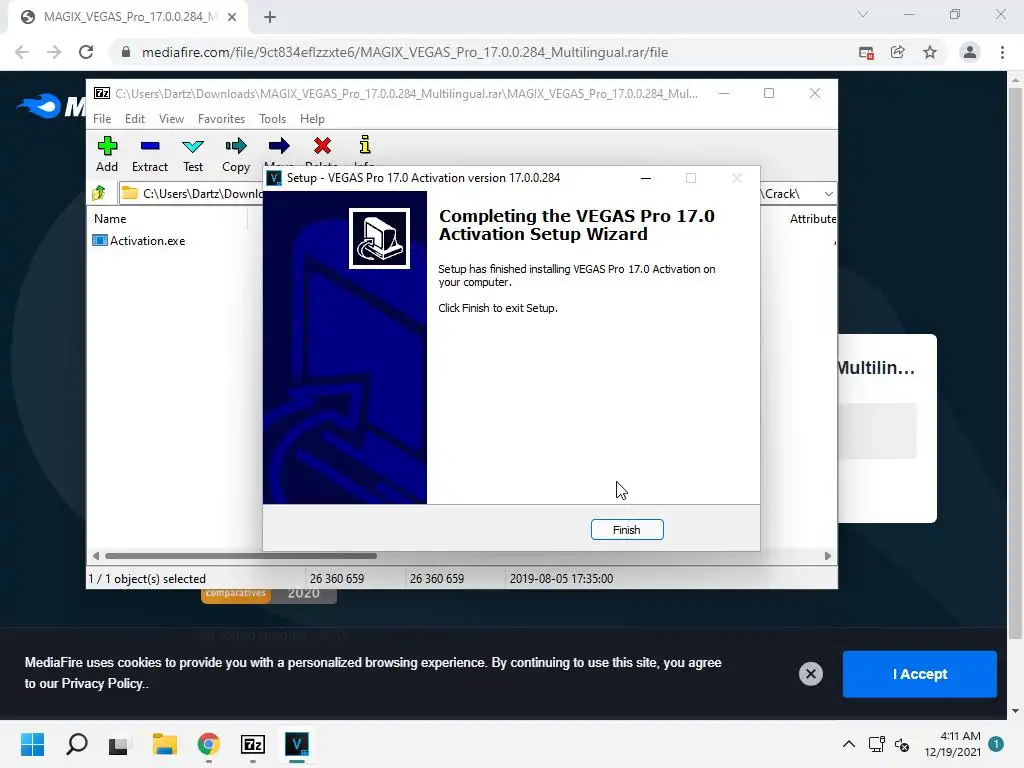1024x768 pixels.
Task: Open Task View on the taskbar
Action: tap(120, 744)
